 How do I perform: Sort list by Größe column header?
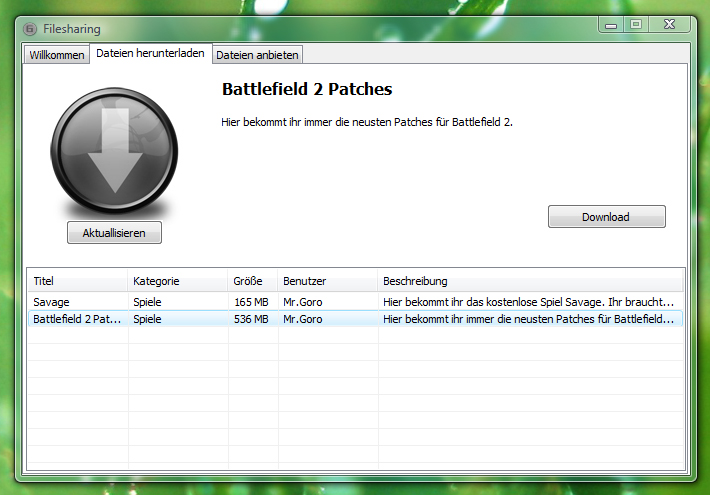253,281
